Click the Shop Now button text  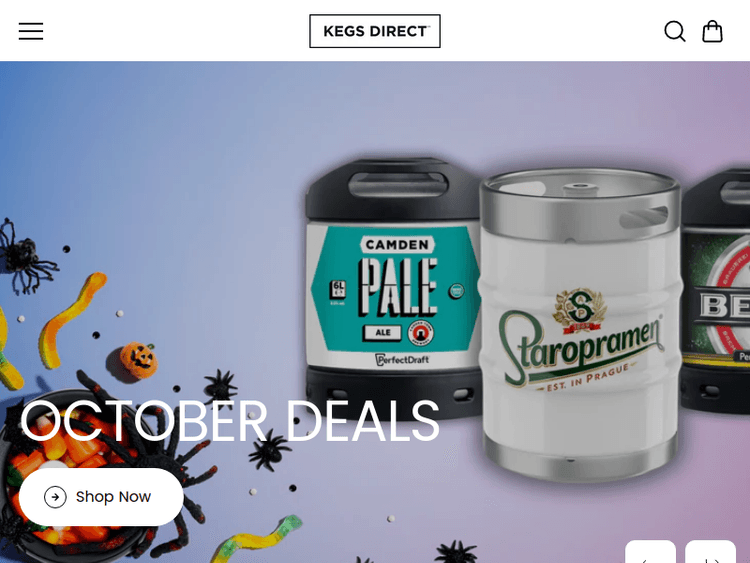tap(113, 497)
